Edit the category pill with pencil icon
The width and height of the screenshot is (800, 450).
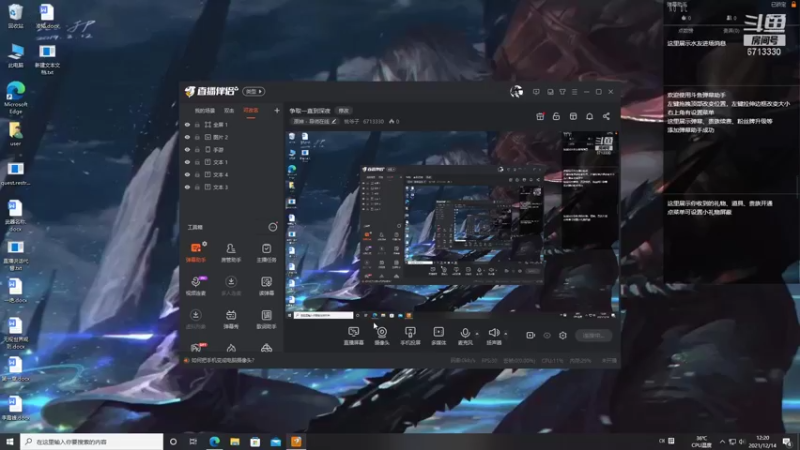point(315,121)
